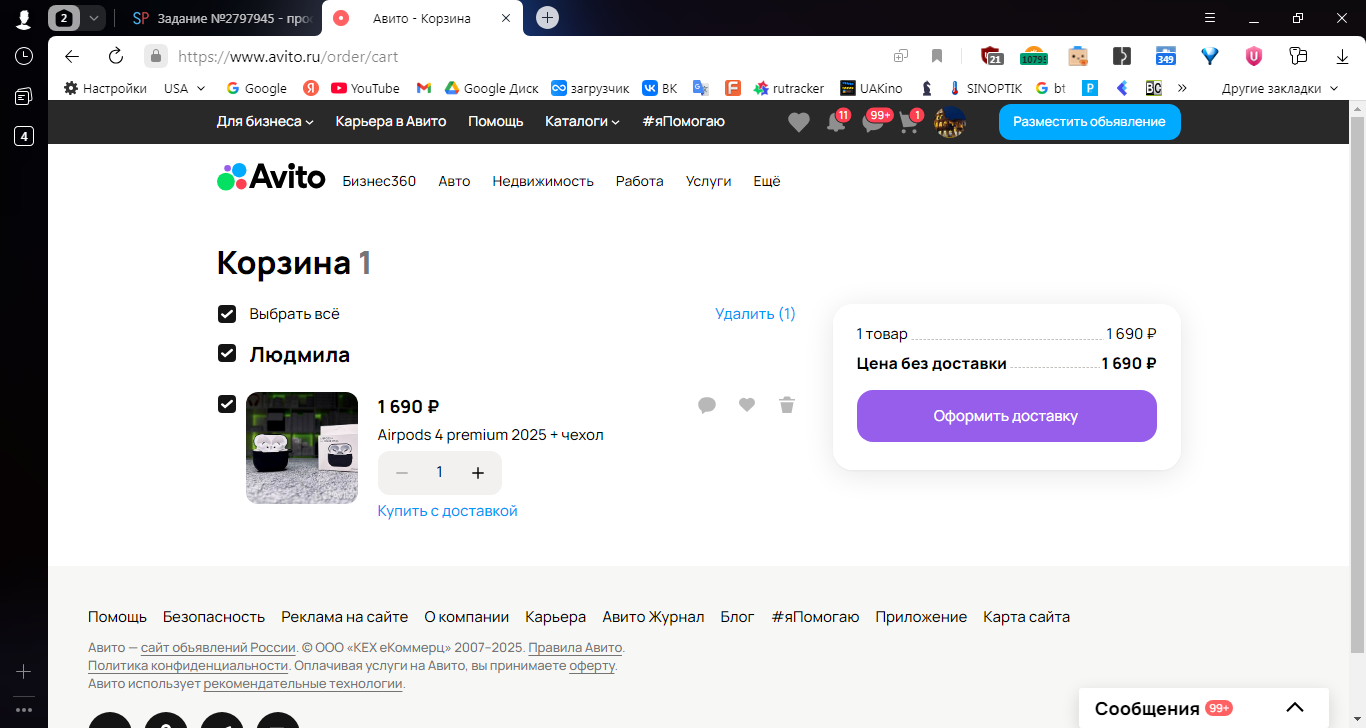Increase Airpods quantity with plus
The height and width of the screenshot is (728, 1366).
[478, 473]
